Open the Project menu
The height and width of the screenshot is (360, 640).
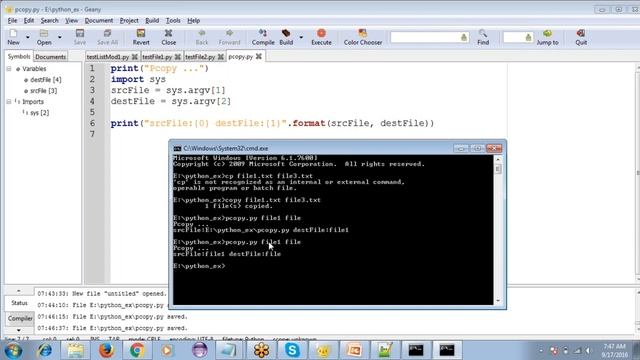(129, 20)
